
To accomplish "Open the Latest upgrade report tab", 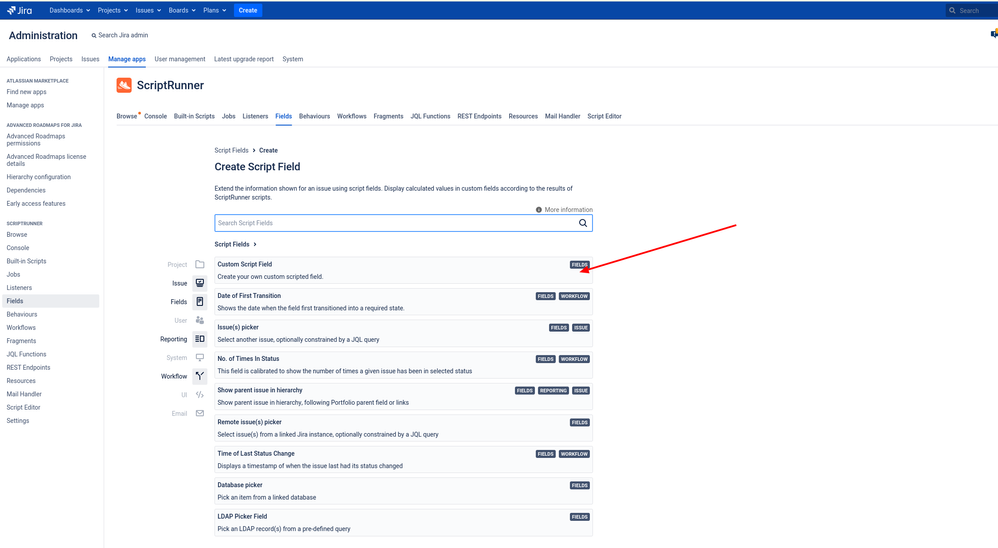I will tap(244, 59).
